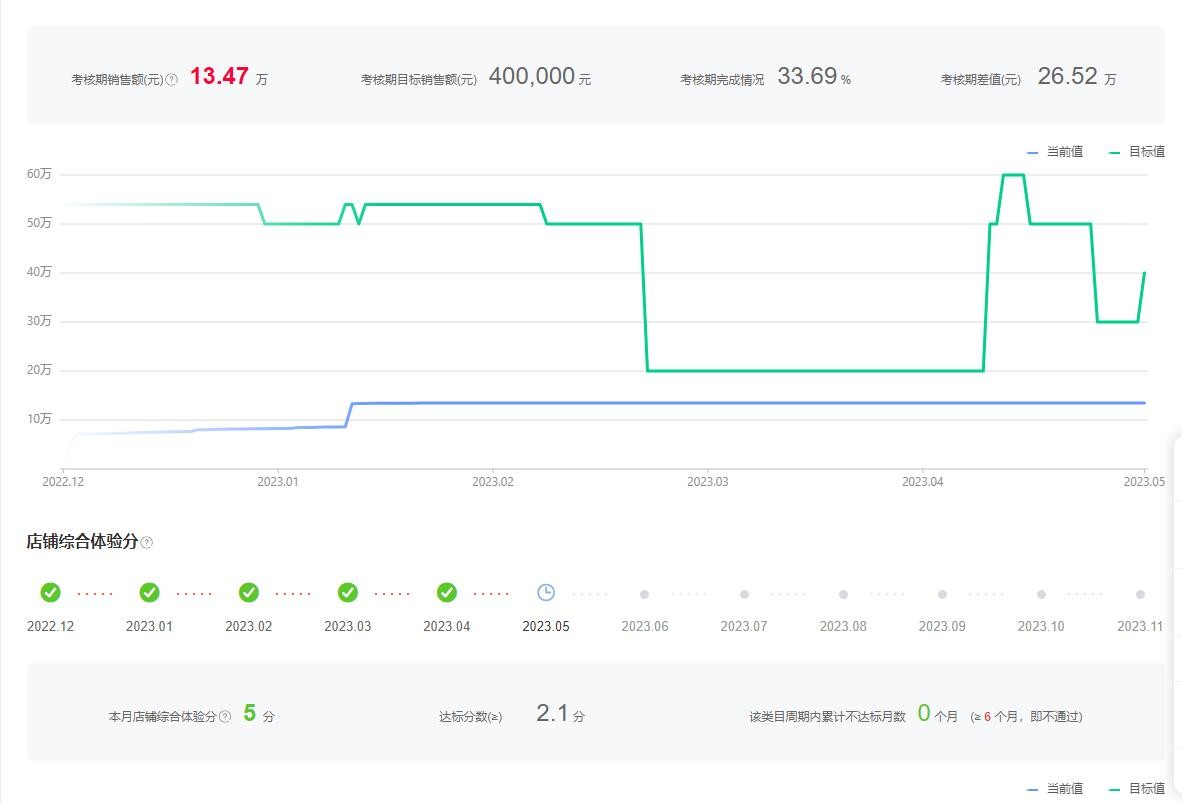Click the 考核期目标销售额(元) label
This screenshot has height=803, width=1182.
pos(418,79)
